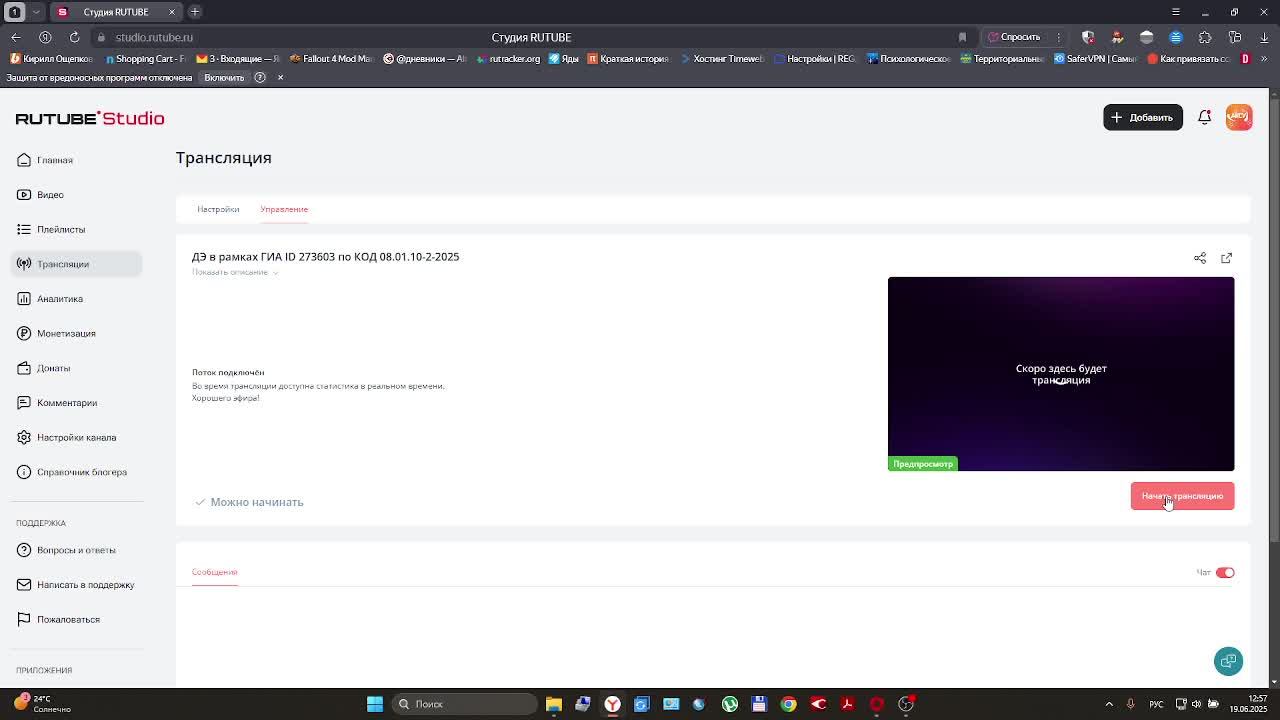Open File Explorer from taskbar
The width and height of the screenshot is (1280, 720).
coord(553,704)
